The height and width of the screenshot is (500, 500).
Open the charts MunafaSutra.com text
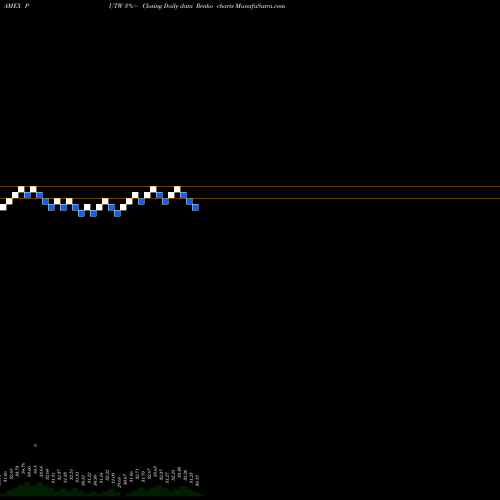tap(251, 6)
